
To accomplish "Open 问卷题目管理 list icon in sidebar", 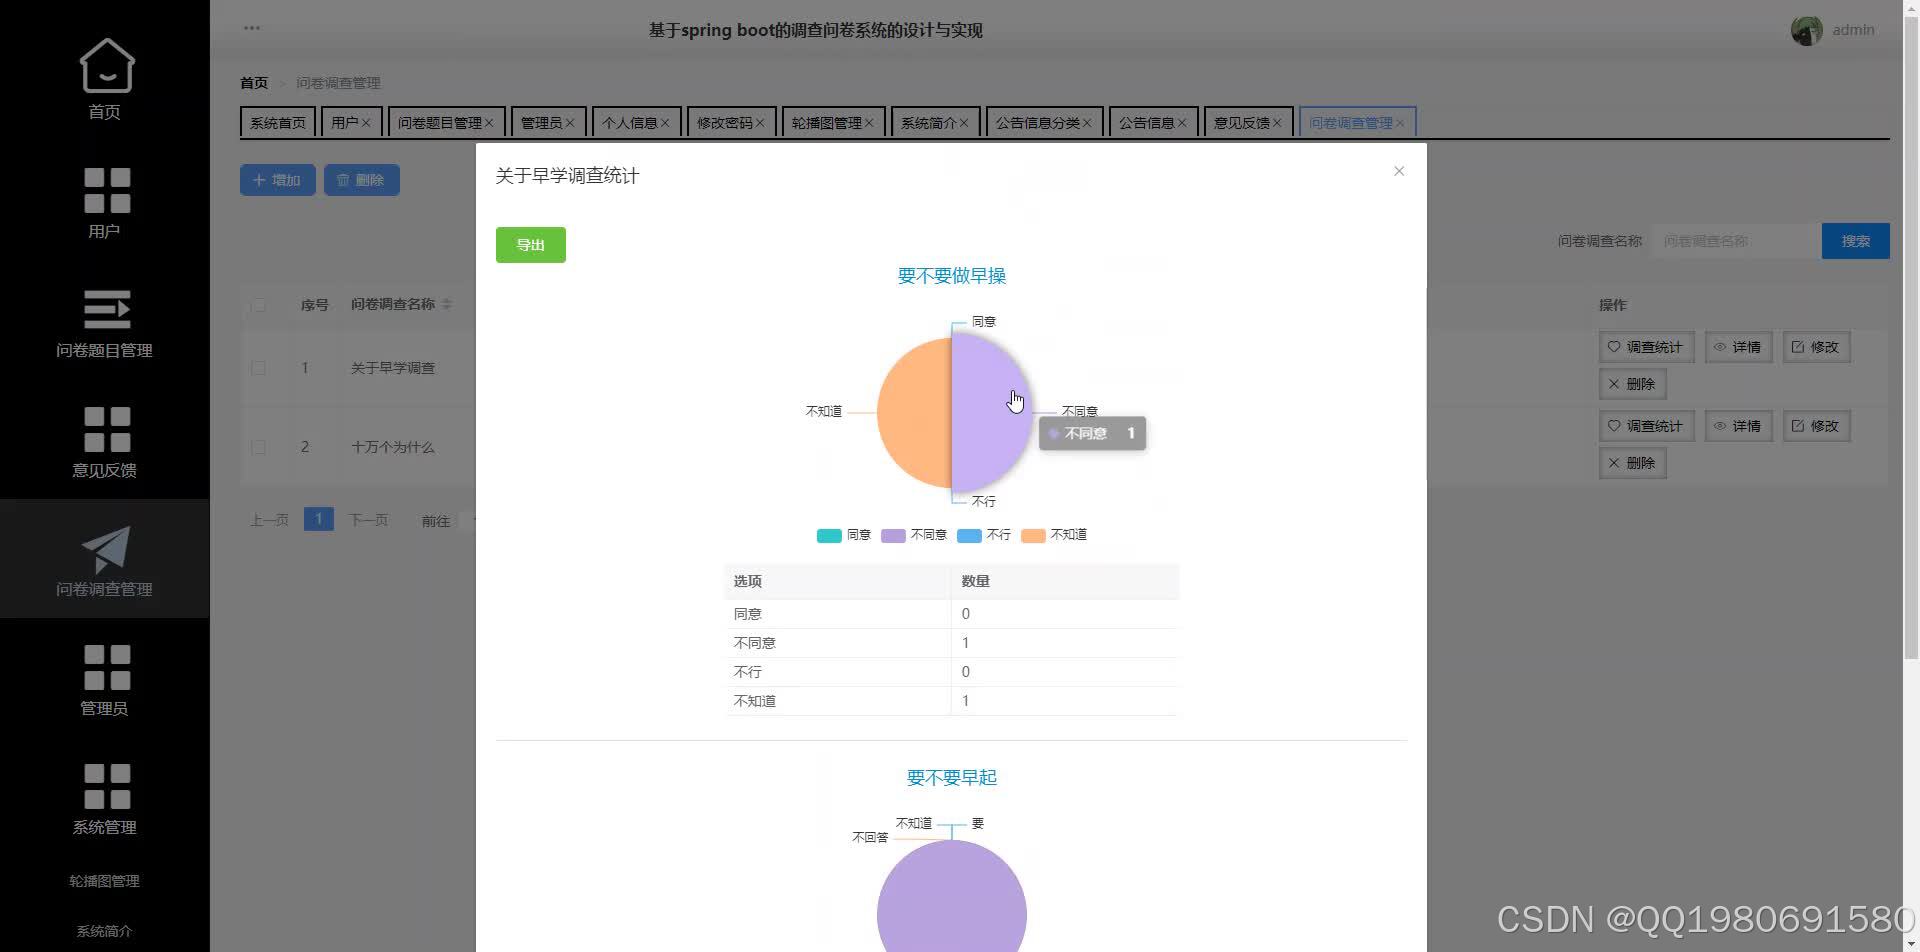I will [x=106, y=309].
